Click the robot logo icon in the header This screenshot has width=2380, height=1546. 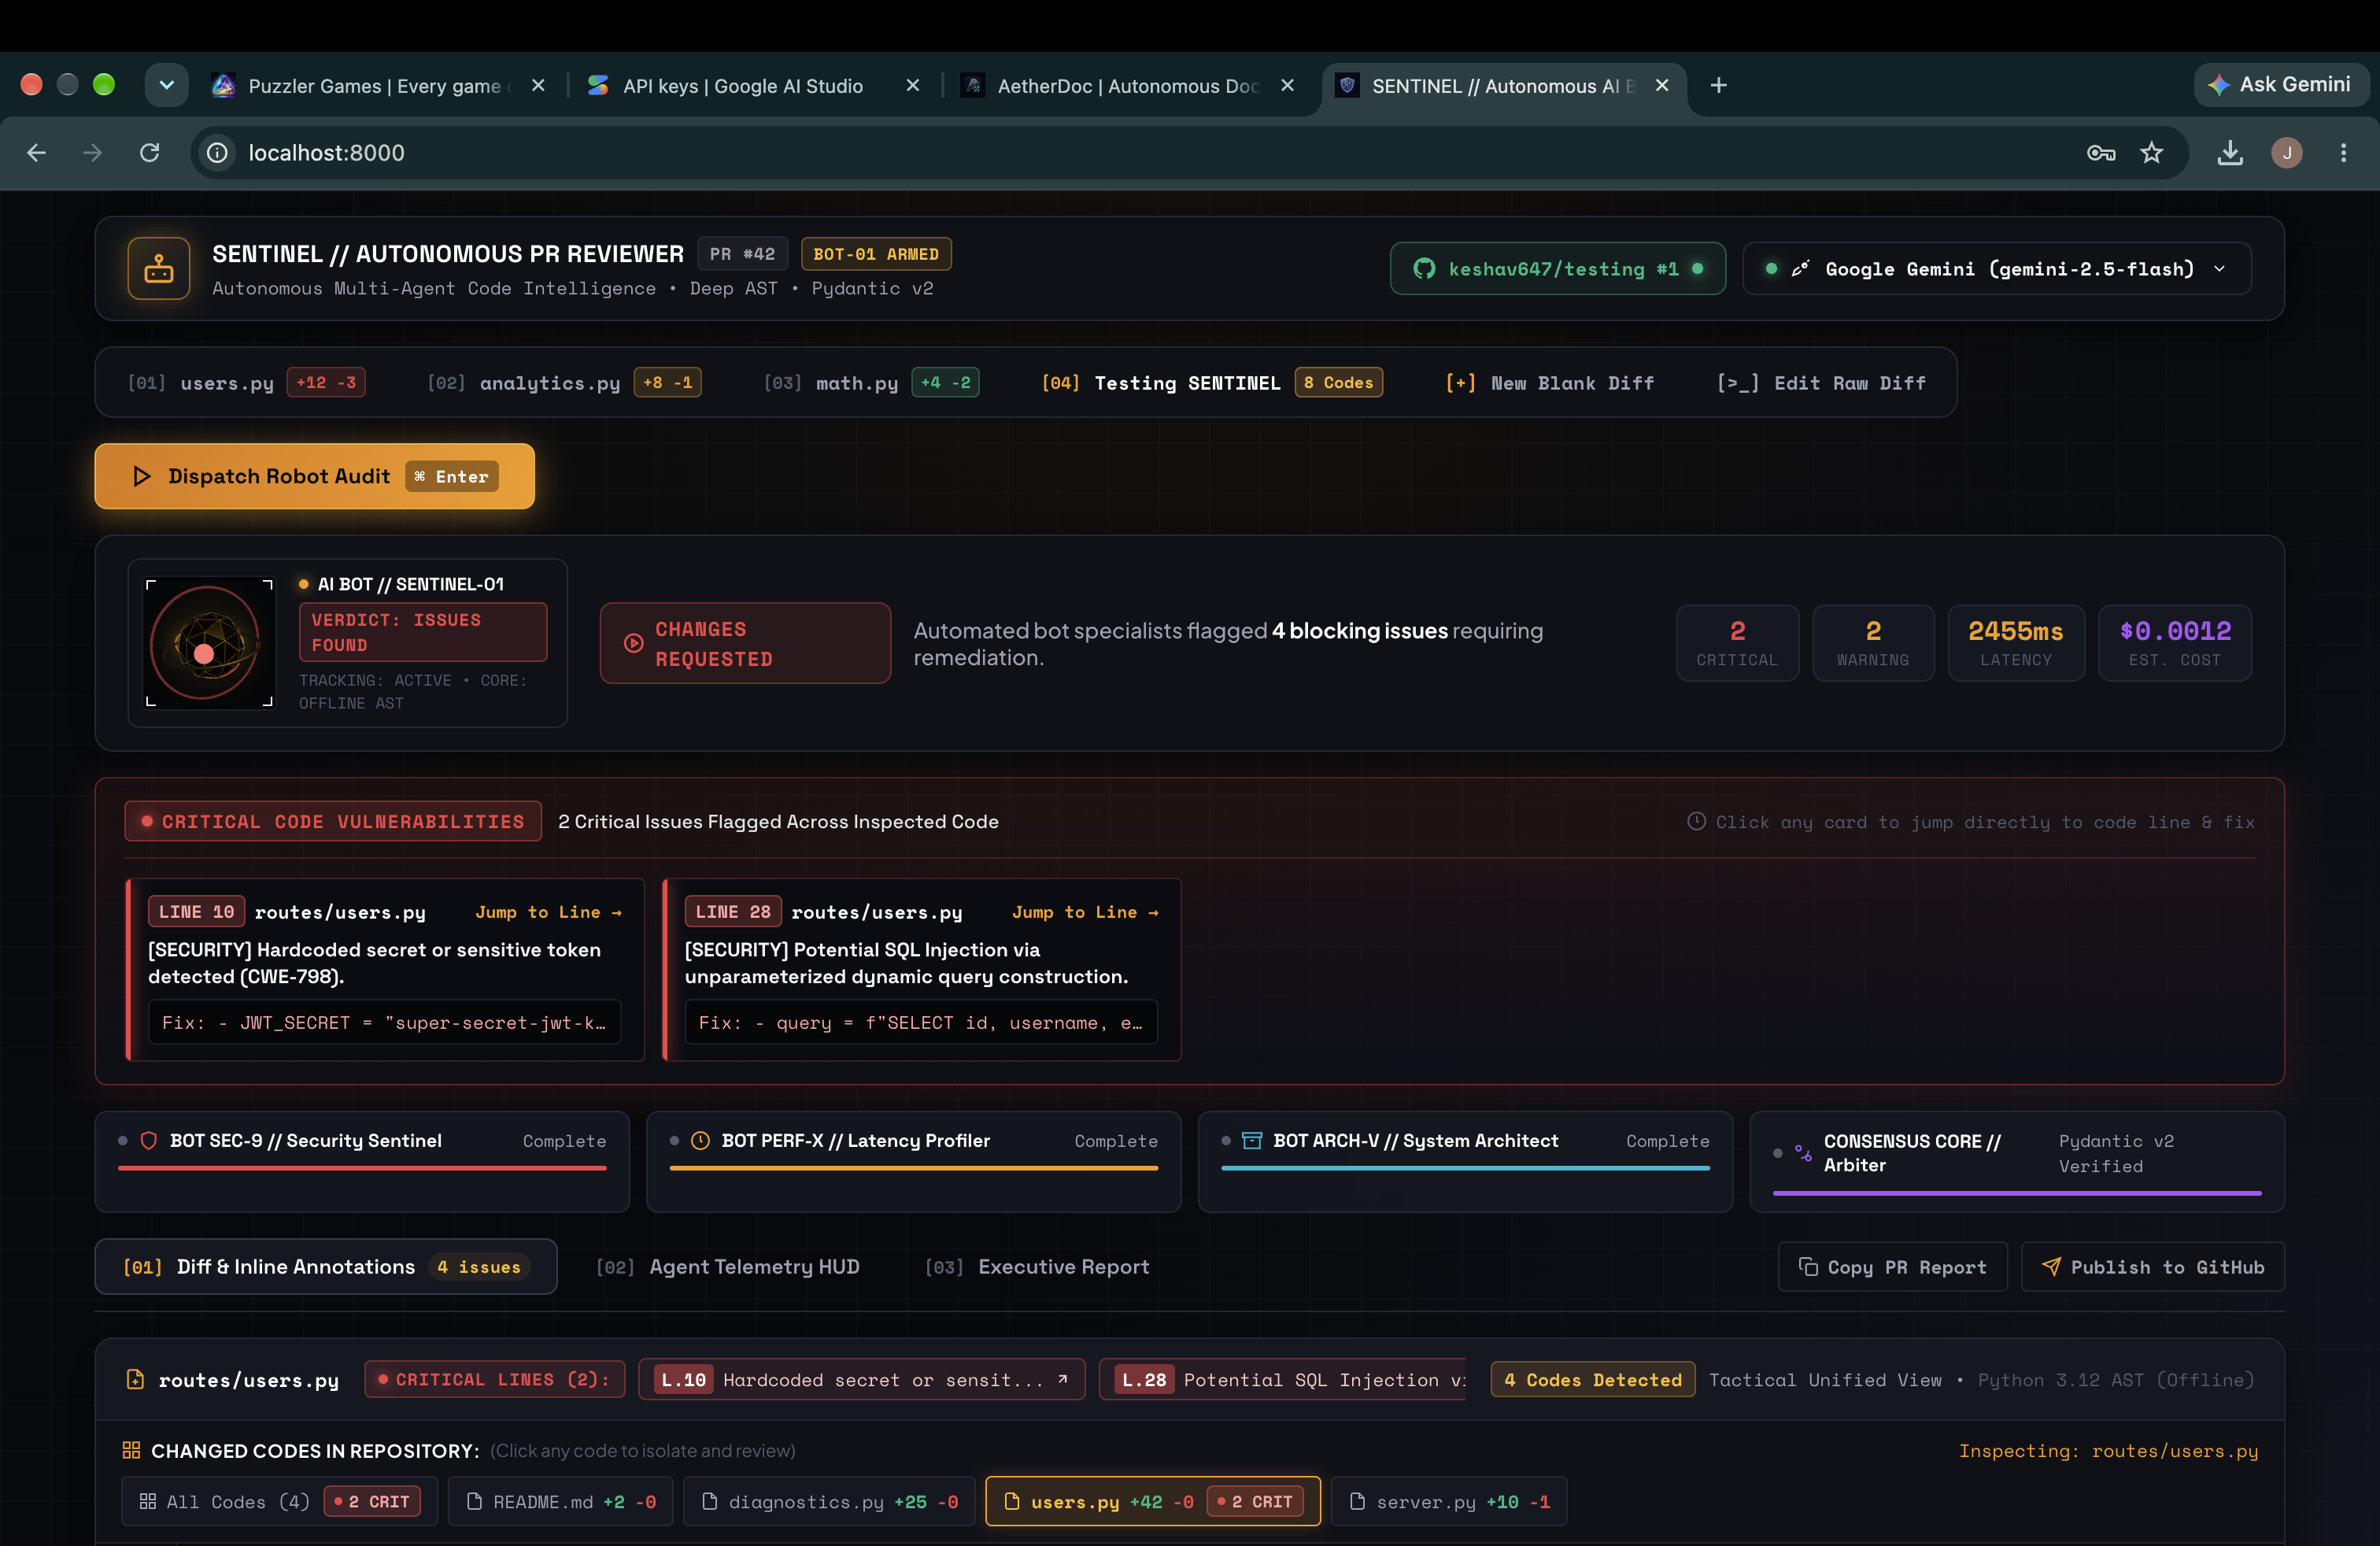[158, 268]
